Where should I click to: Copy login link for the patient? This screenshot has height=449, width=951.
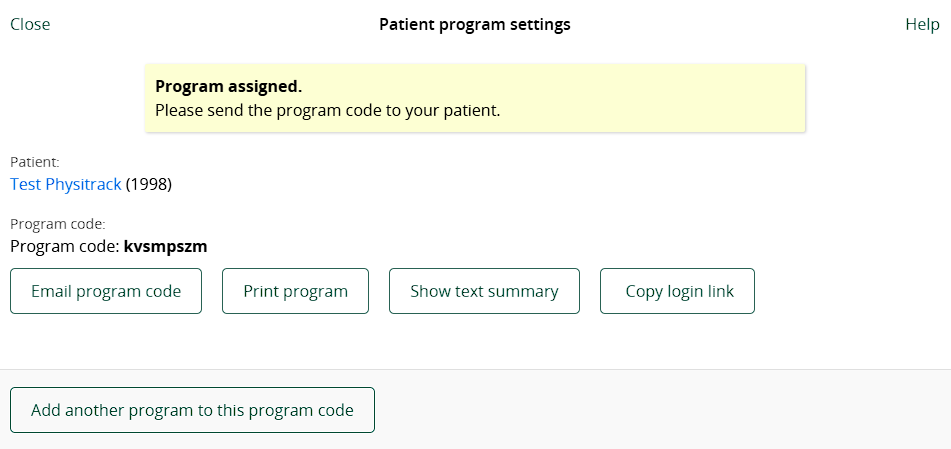click(678, 291)
